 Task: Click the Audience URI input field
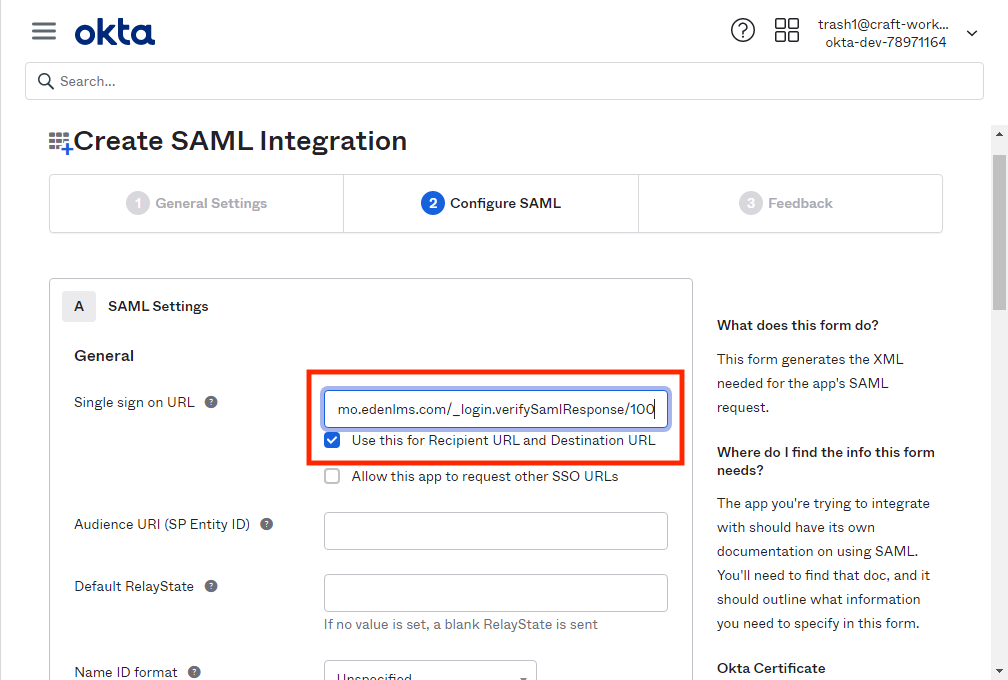pyautogui.click(x=496, y=531)
